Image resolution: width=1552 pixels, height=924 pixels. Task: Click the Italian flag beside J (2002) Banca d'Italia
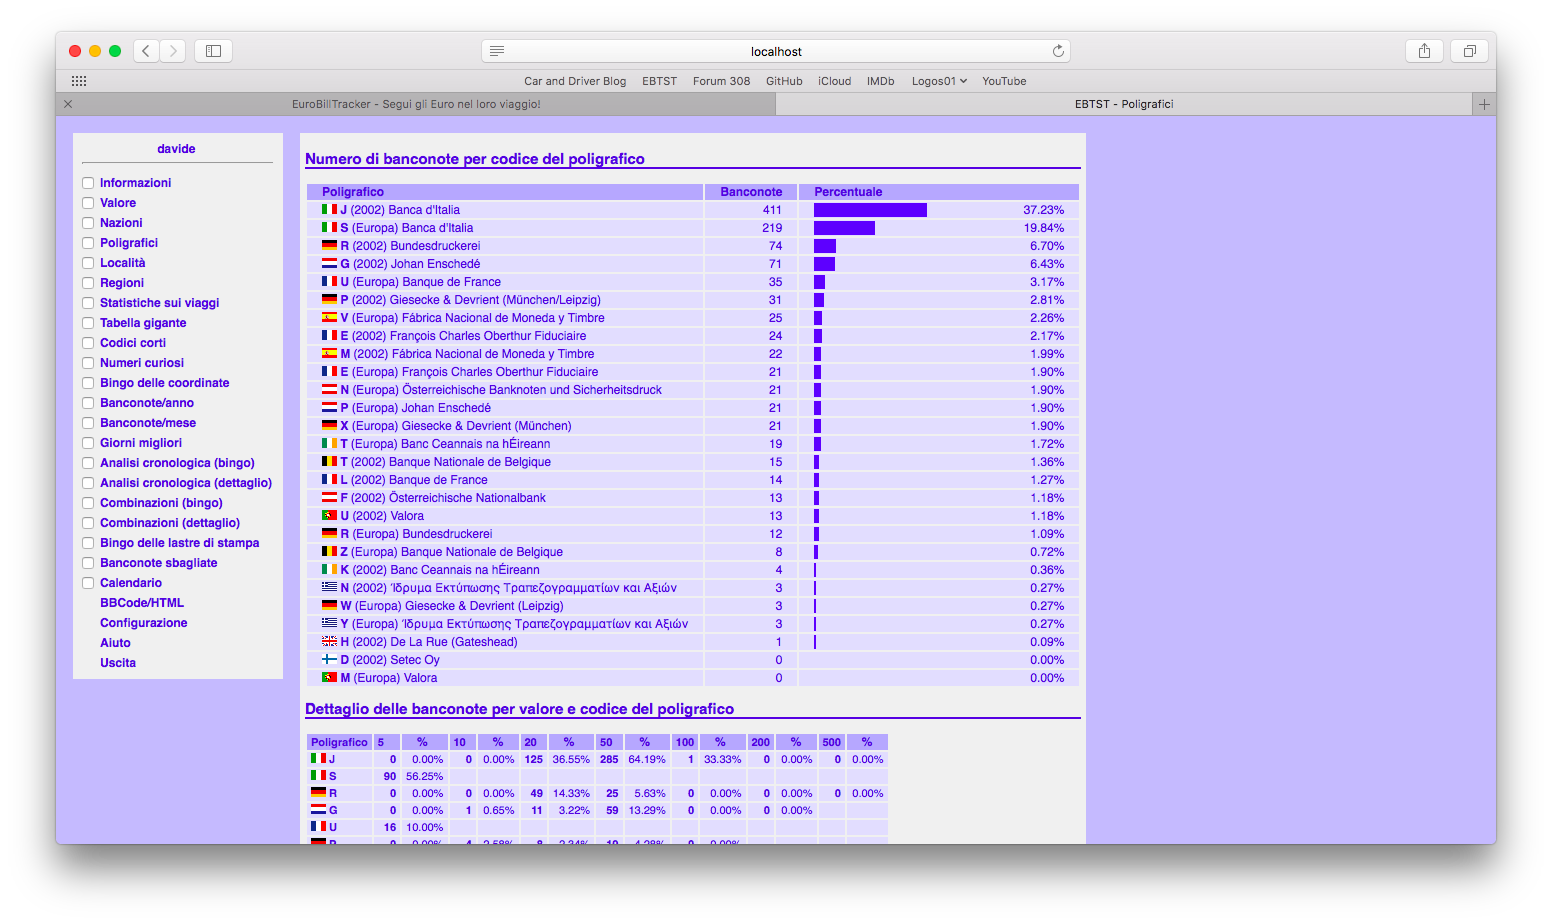pos(328,209)
